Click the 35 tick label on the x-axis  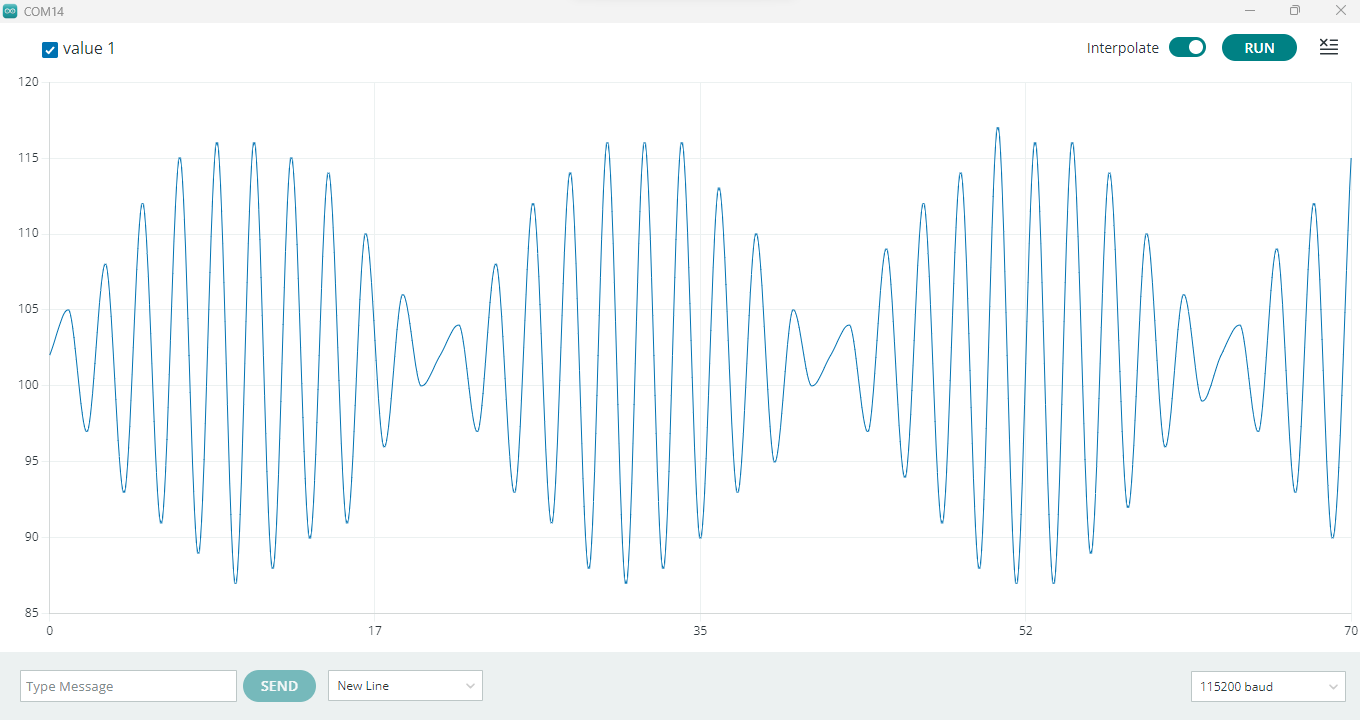tap(700, 631)
